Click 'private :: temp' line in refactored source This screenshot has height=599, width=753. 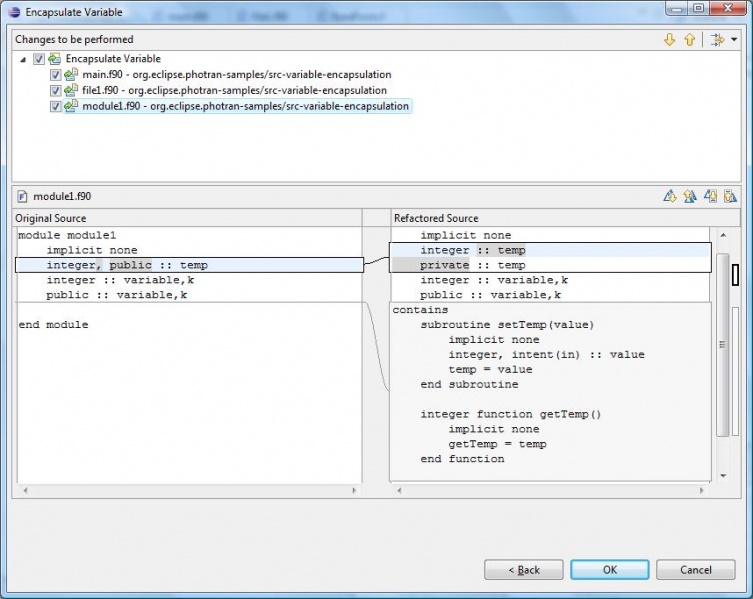pyautogui.click(x=473, y=265)
